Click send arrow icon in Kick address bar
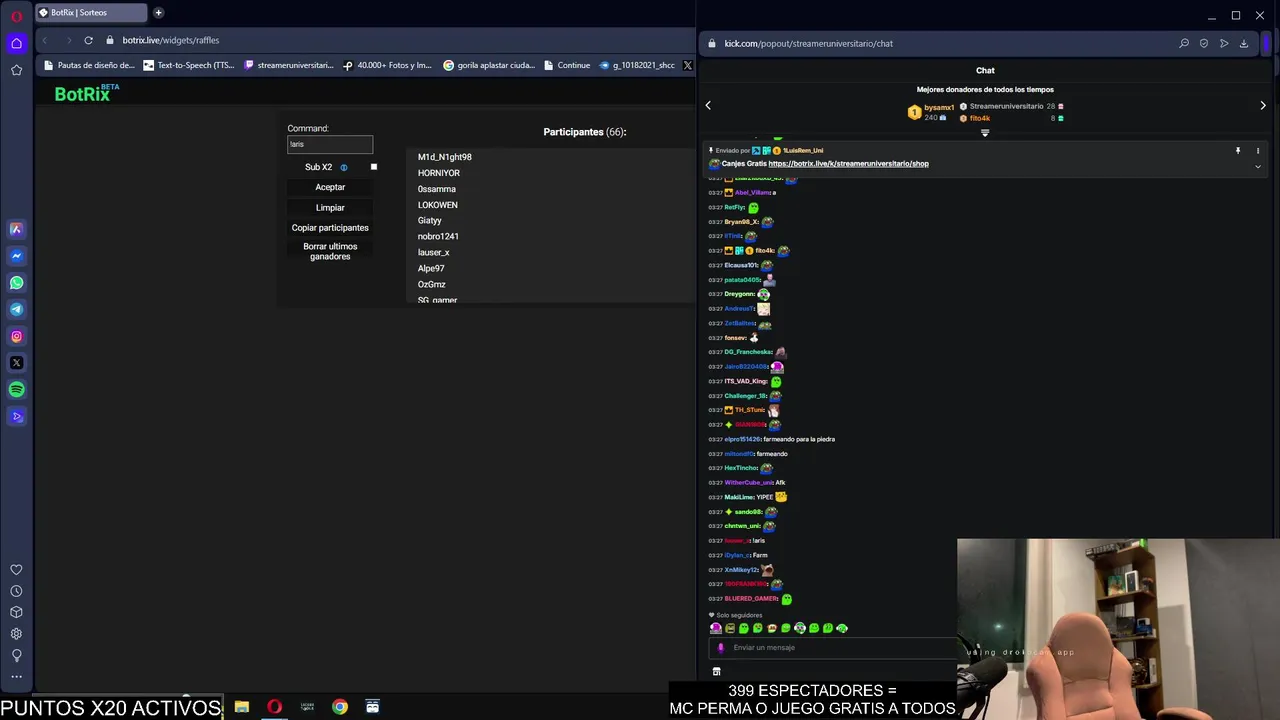Screen dimensions: 1280x720 point(1224,43)
